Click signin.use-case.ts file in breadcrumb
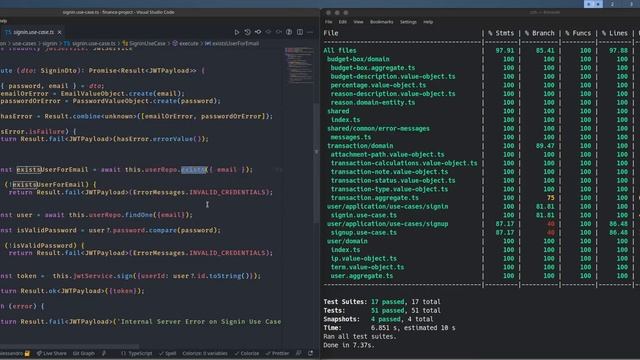Viewport: 640px width, 360px height. (x=90, y=43)
